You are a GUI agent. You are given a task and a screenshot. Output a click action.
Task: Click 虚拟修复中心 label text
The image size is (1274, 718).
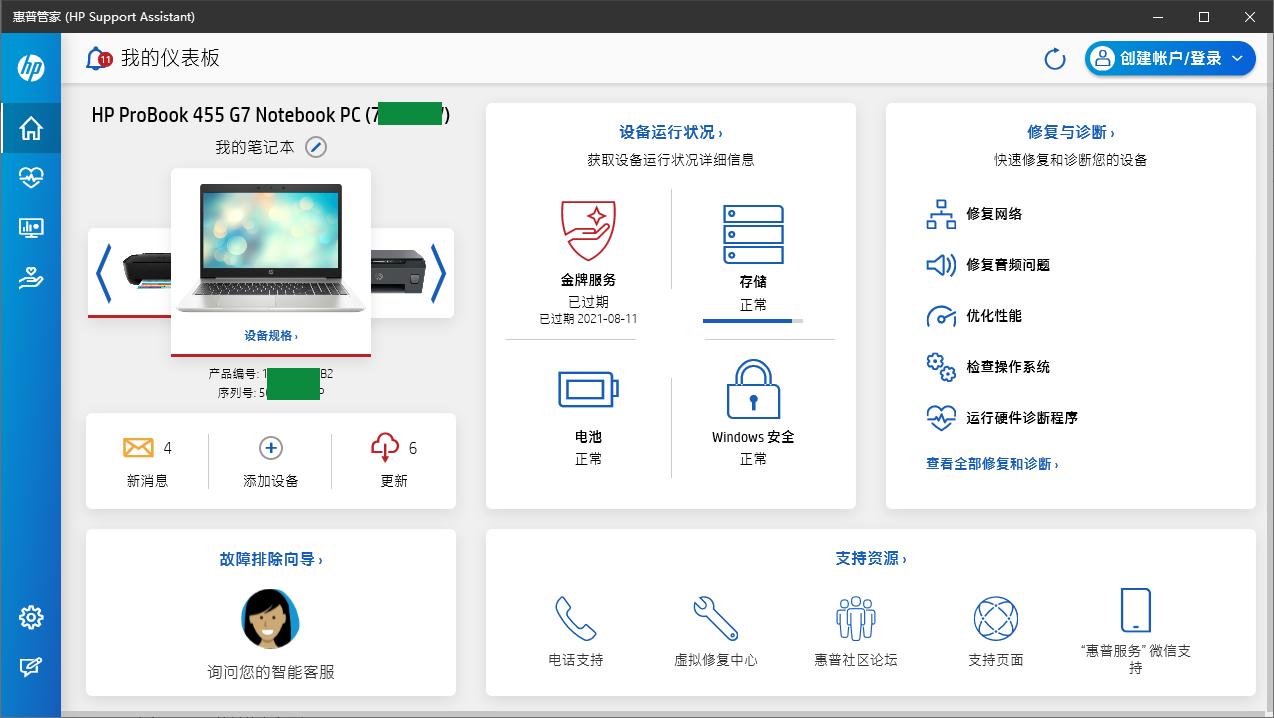[x=716, y=660]
